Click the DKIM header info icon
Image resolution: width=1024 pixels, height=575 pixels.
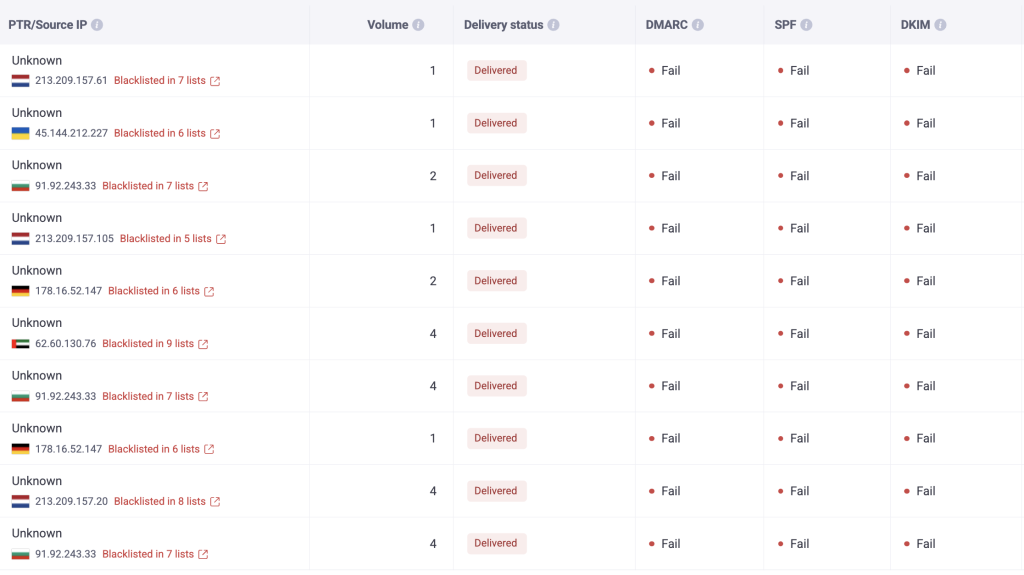pos(940,25)
